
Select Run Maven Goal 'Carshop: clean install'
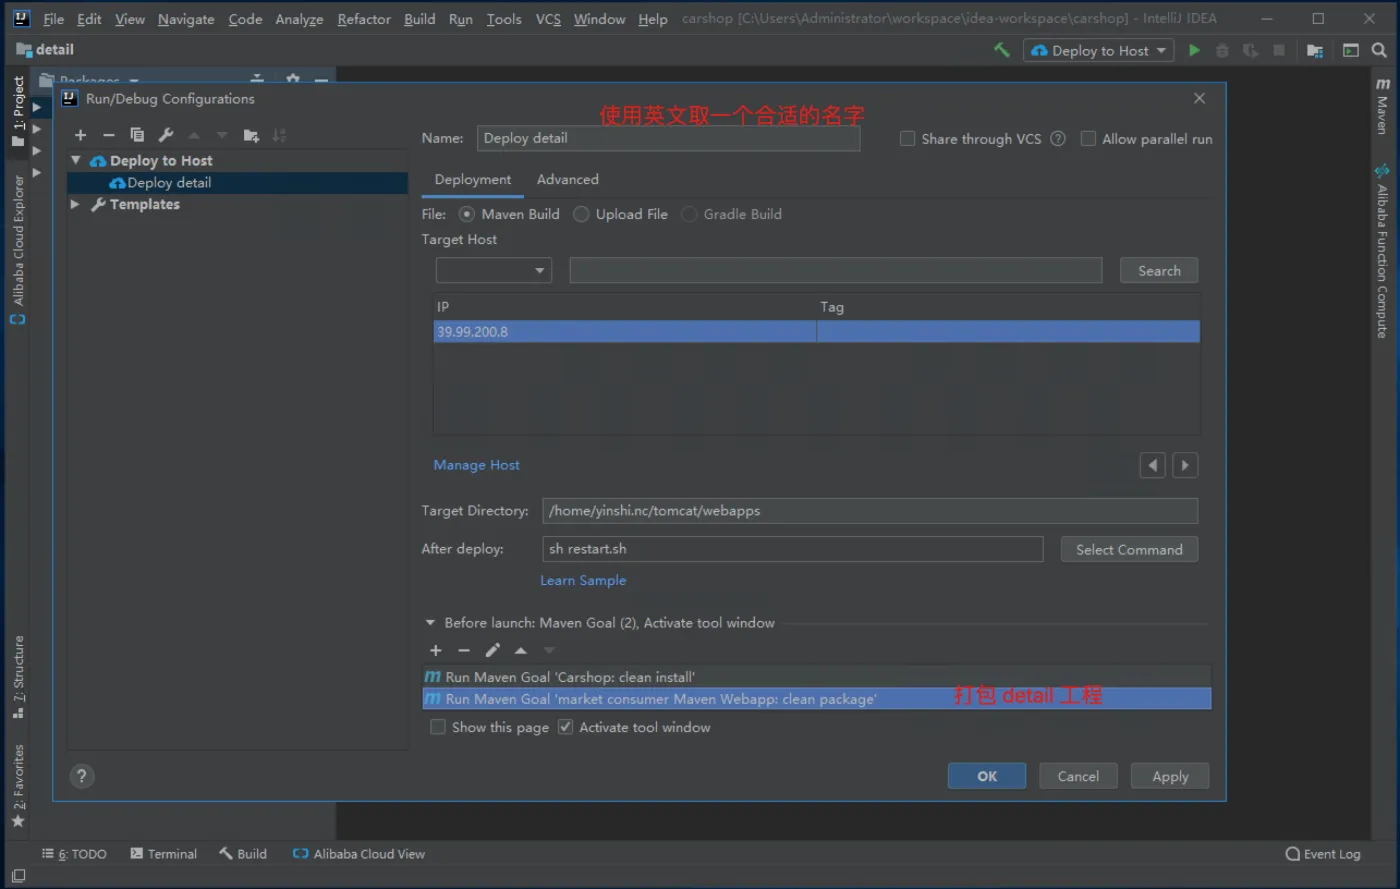(x=817, y=677)
